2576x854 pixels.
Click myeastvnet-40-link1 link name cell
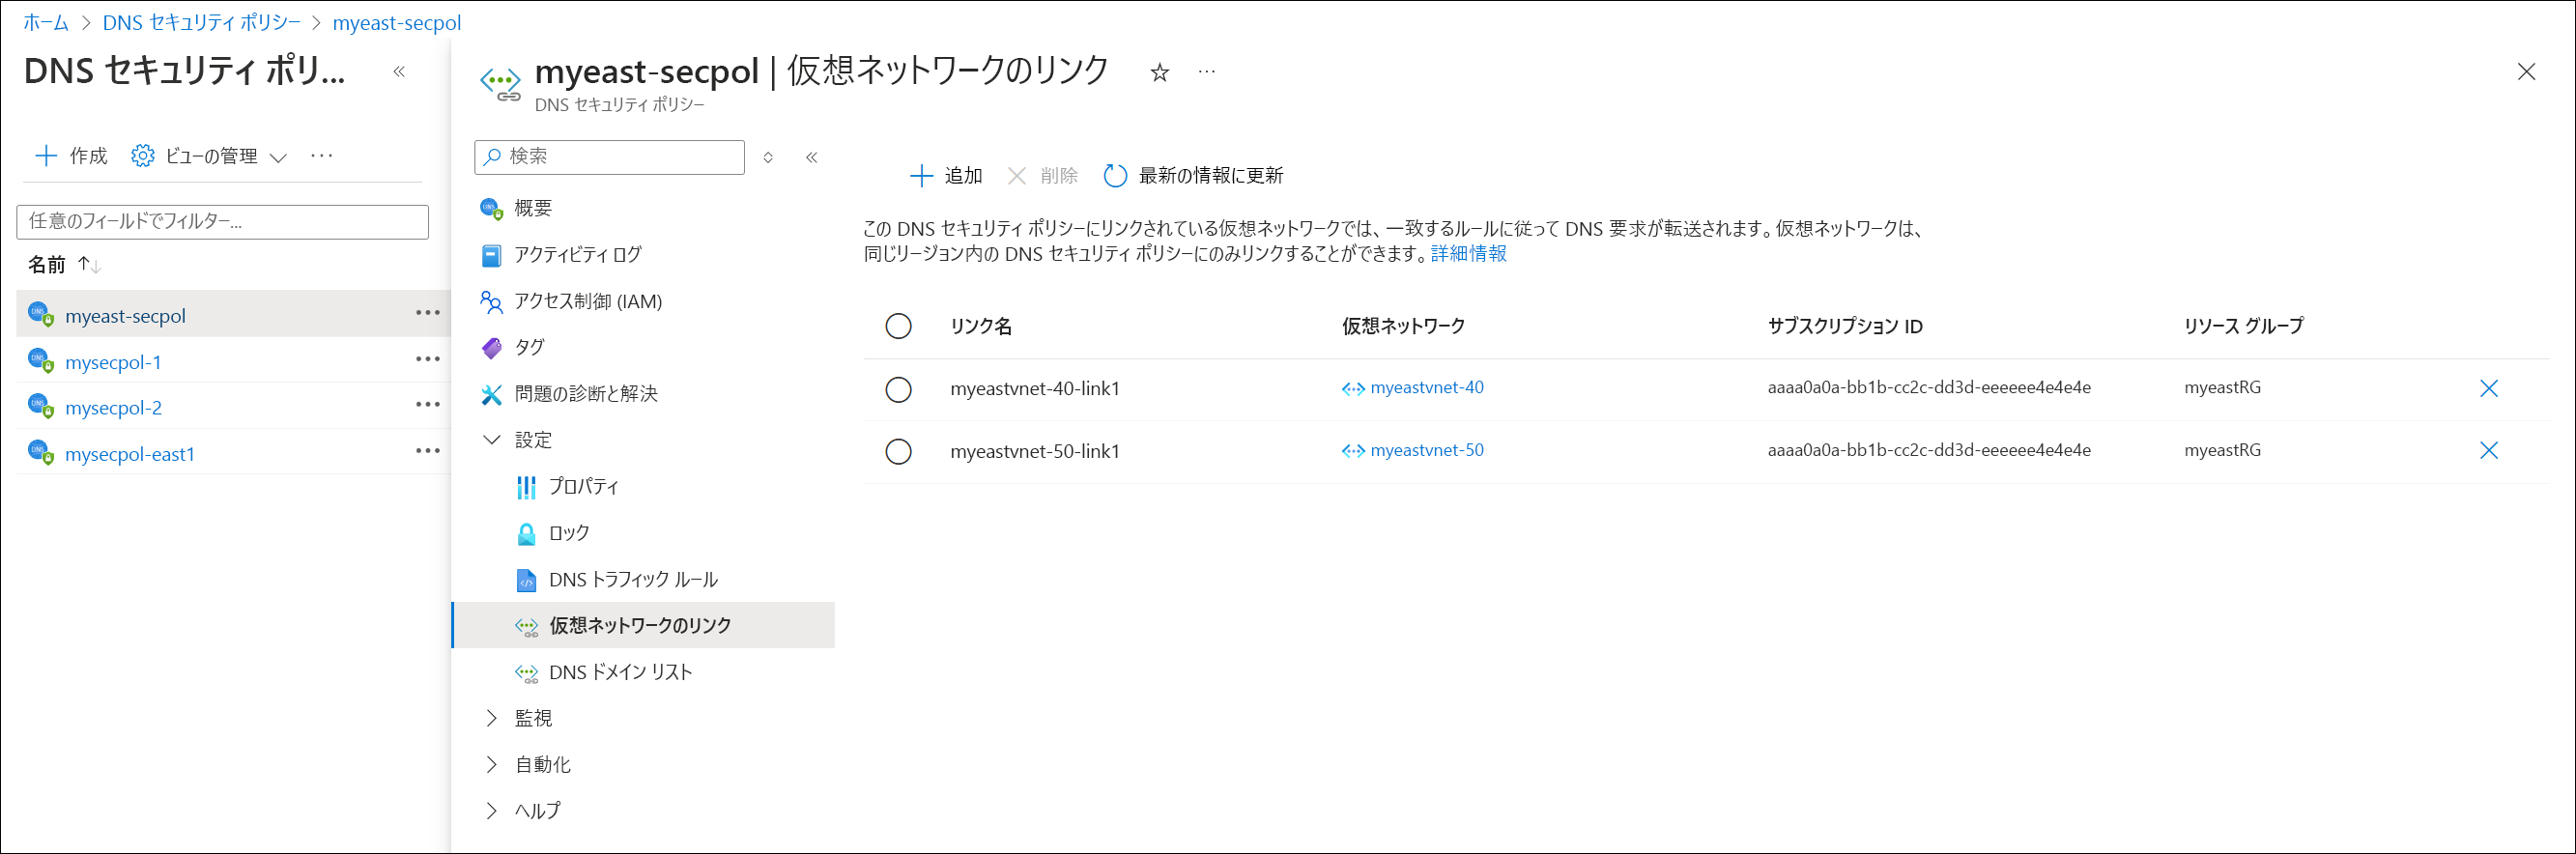pos(1035,388)
